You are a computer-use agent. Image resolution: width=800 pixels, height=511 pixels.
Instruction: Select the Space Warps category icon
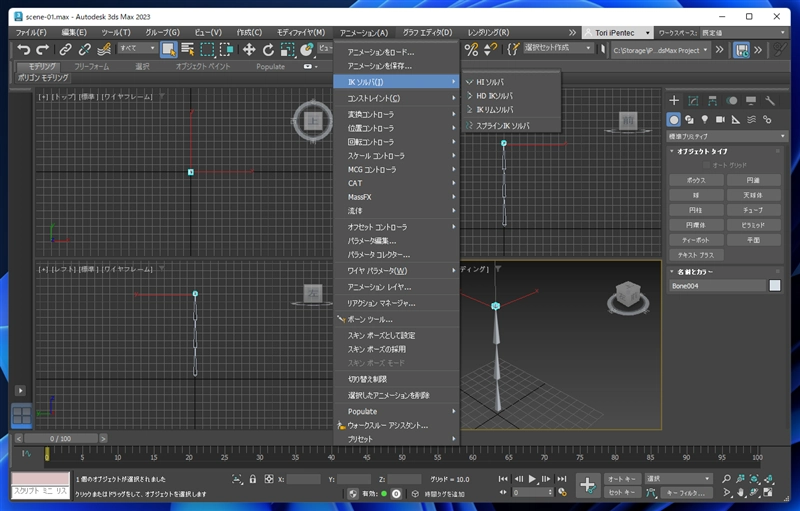point(752,120)
